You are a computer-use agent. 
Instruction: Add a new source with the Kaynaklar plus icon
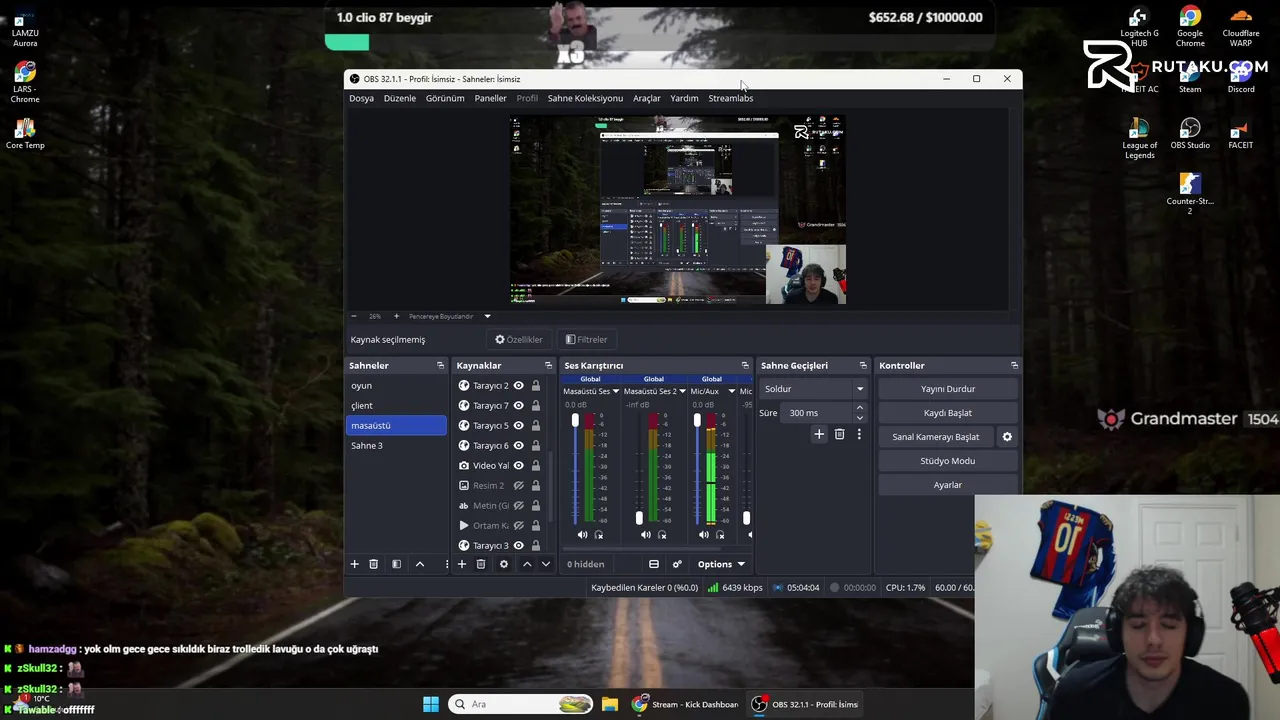click(x=462, y=564)
